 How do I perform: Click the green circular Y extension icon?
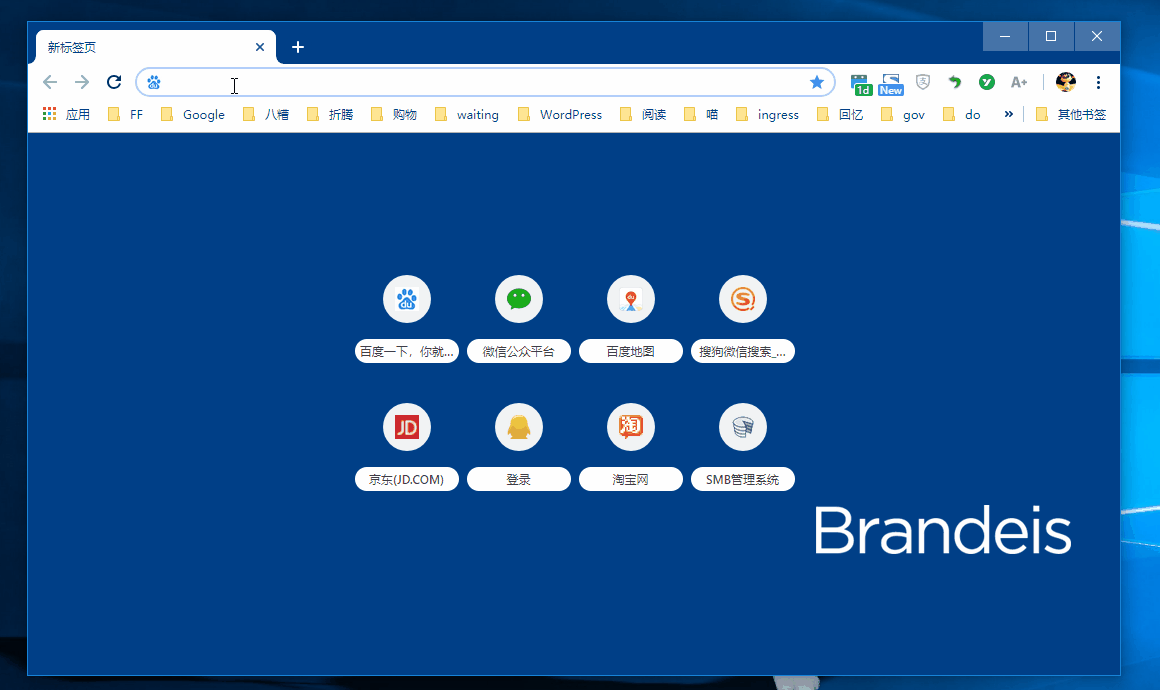pyautogui.click(x=986, y=82)
